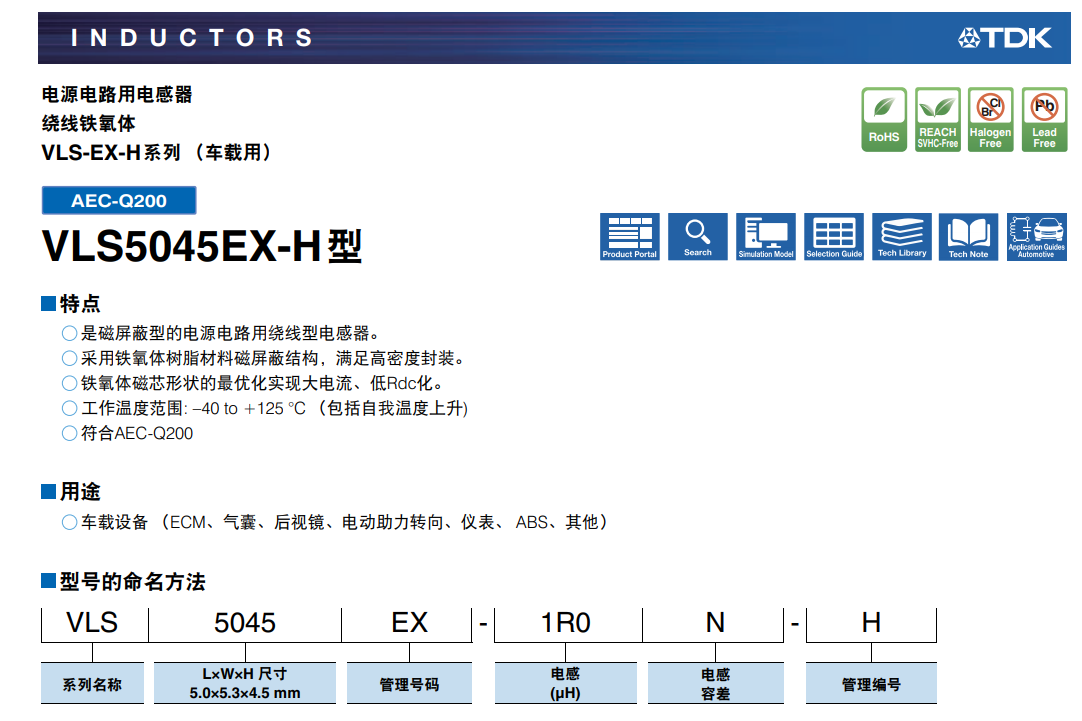Click the INDUCTORS header title
Viewport: 1082px width, 721px height.
[x=192, y=38]
